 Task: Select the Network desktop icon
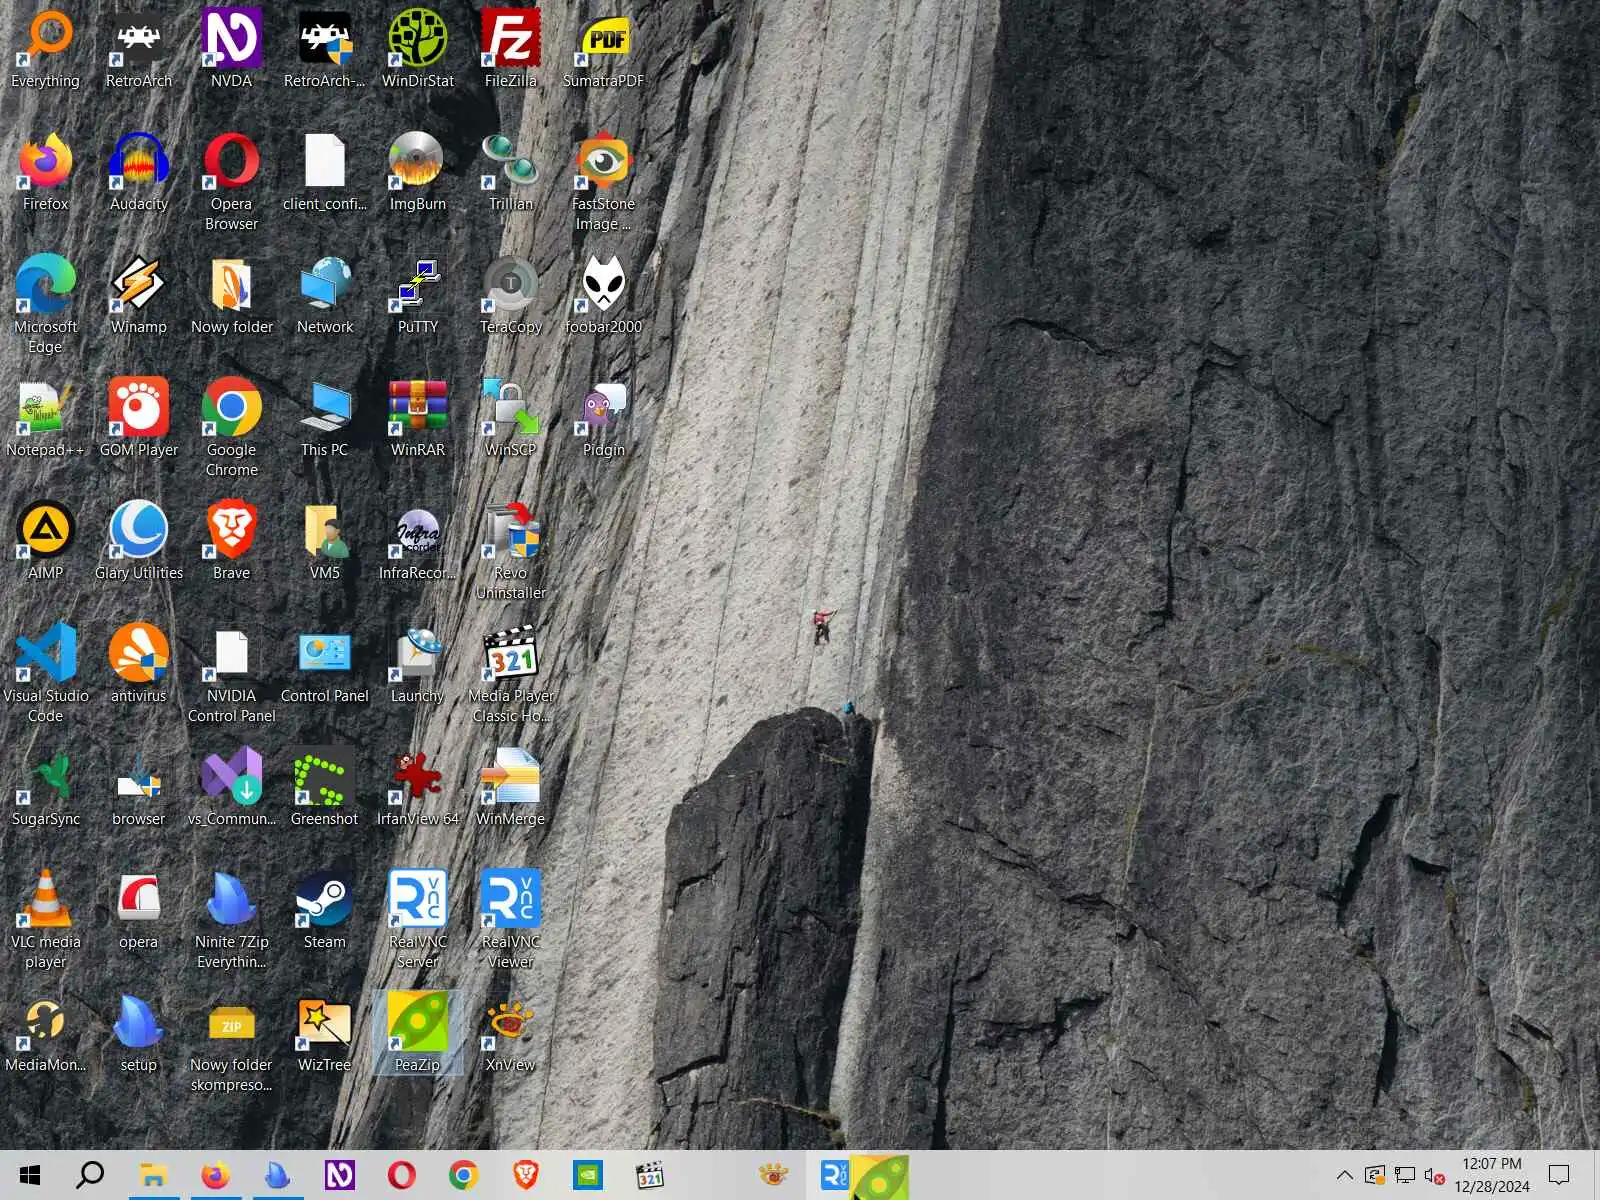[x=325, y=294]
